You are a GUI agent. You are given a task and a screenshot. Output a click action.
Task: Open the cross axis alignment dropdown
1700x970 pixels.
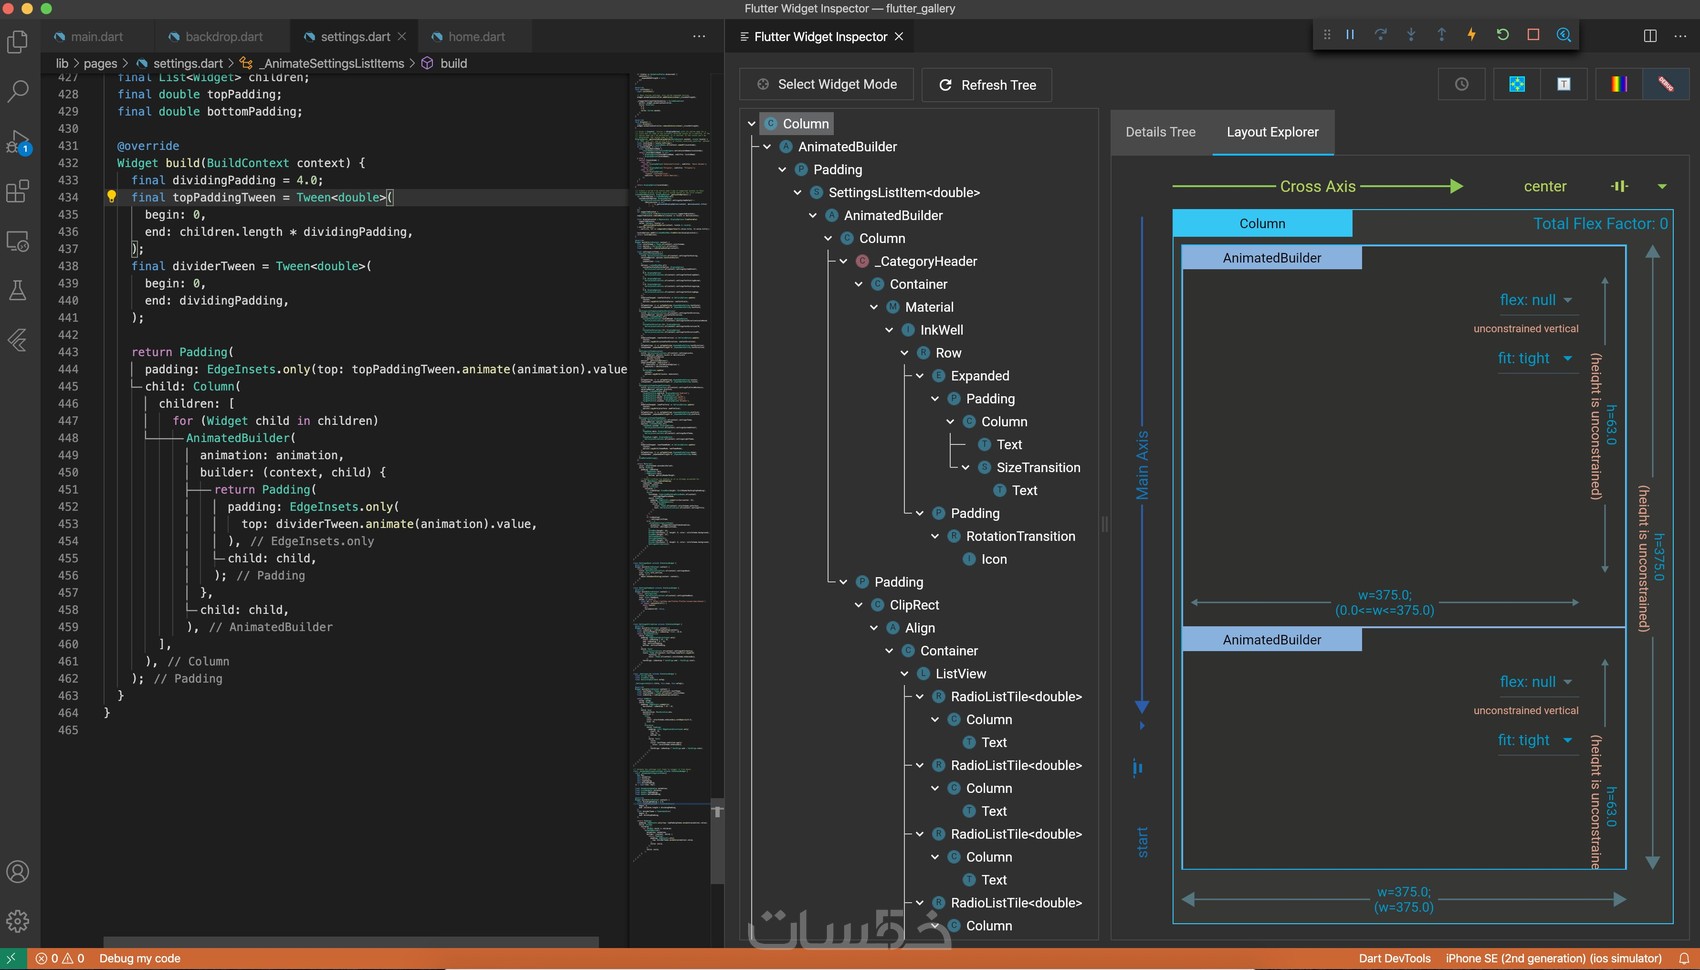pos(1662,186)
